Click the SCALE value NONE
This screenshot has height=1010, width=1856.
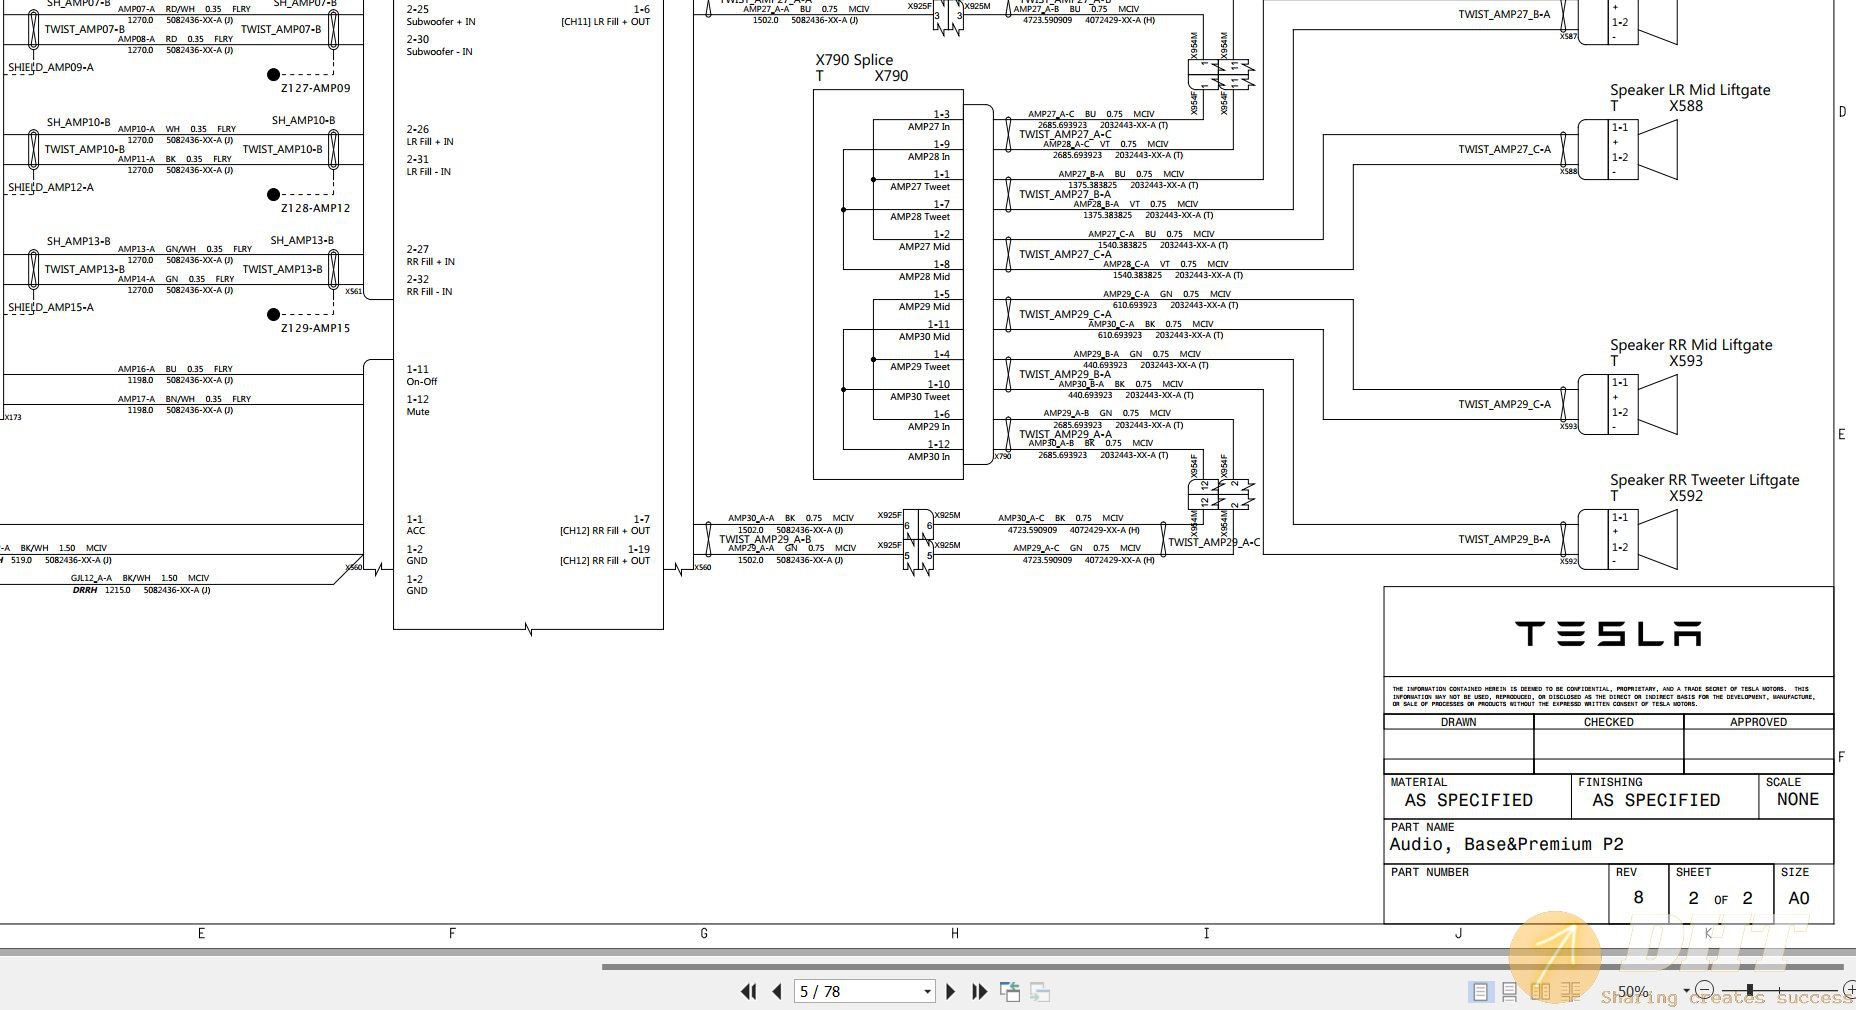(x=1797, y=799)
